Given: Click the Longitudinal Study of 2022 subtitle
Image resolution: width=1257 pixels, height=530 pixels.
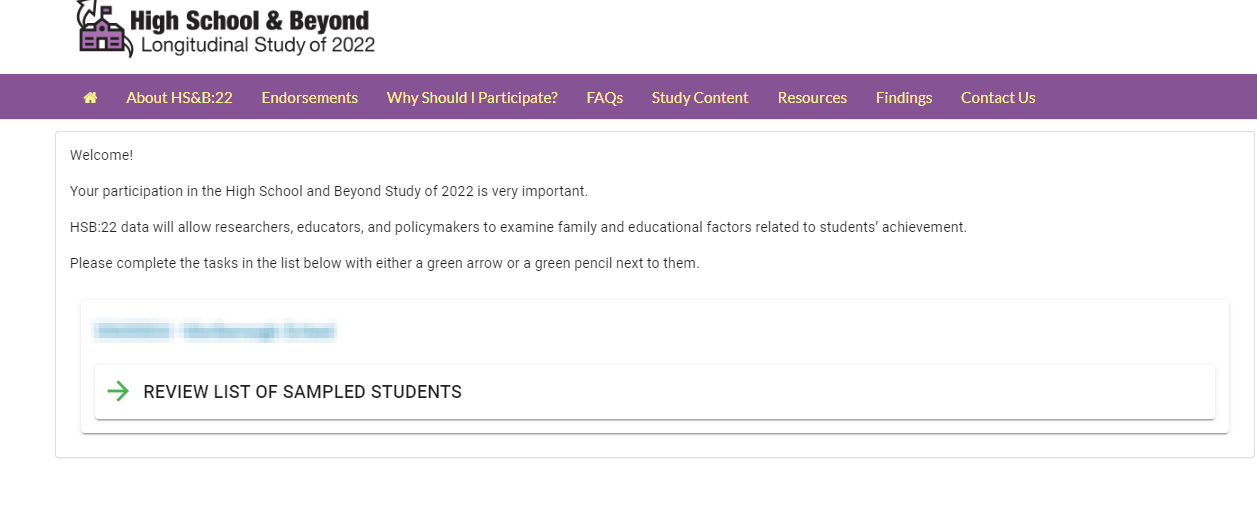Looking at the screenshot, I should (258, 45).
